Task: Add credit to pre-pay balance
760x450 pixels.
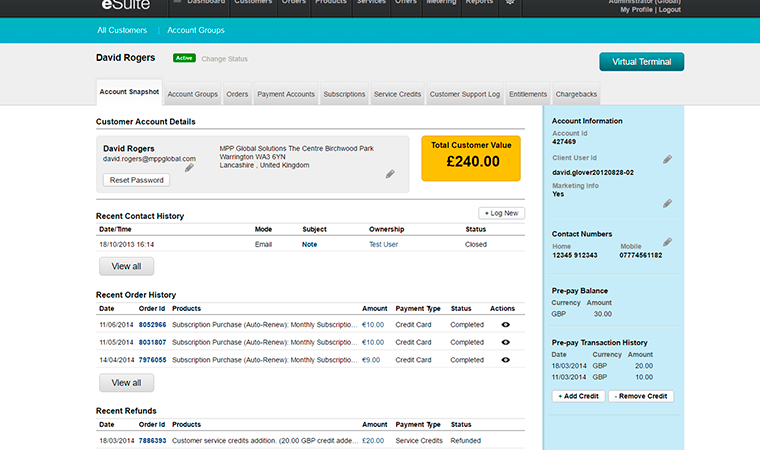Action: [578, 396]
